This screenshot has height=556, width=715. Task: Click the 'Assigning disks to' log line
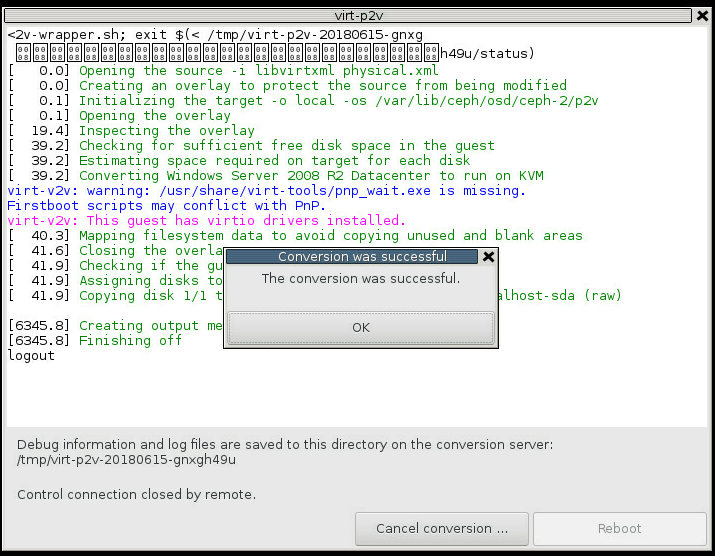[x=116, y=281]
